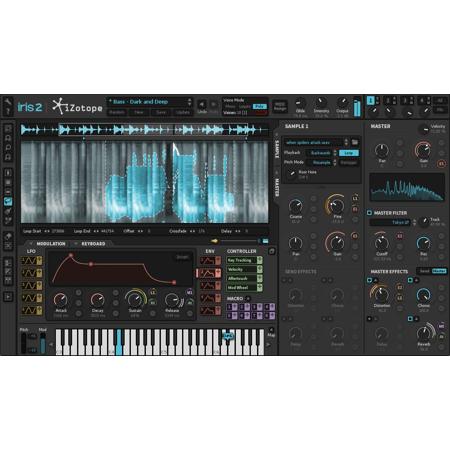The height and width of the screenshot is (450, 450).
Task: Click the Save preset button
Action: [161, 112]
